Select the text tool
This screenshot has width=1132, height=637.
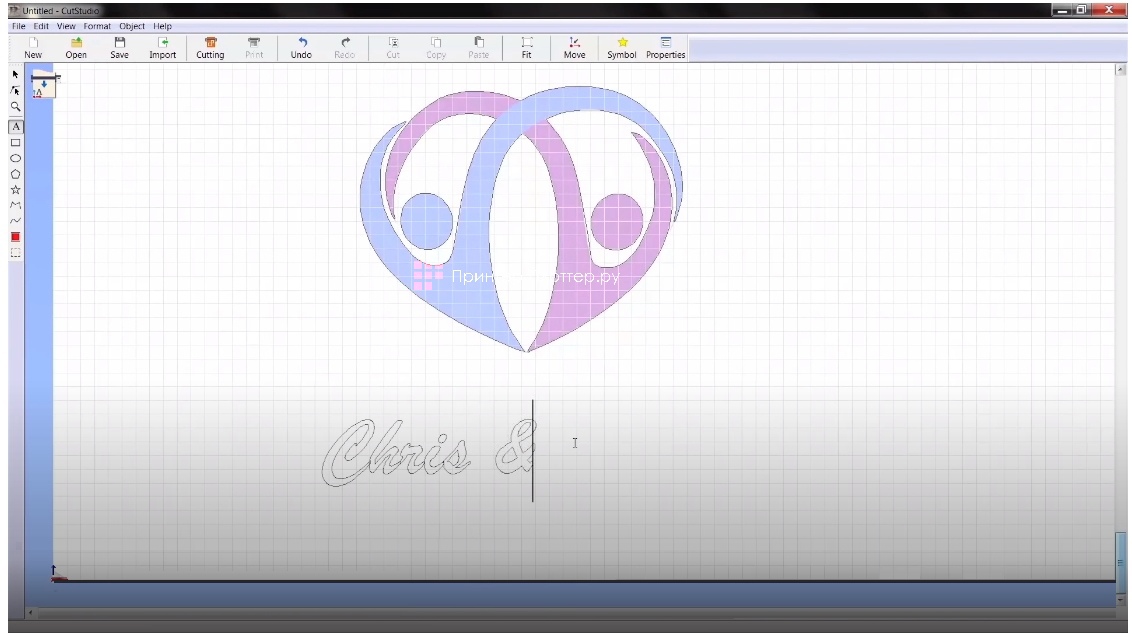pyautogui.click(x=16, y=127)
